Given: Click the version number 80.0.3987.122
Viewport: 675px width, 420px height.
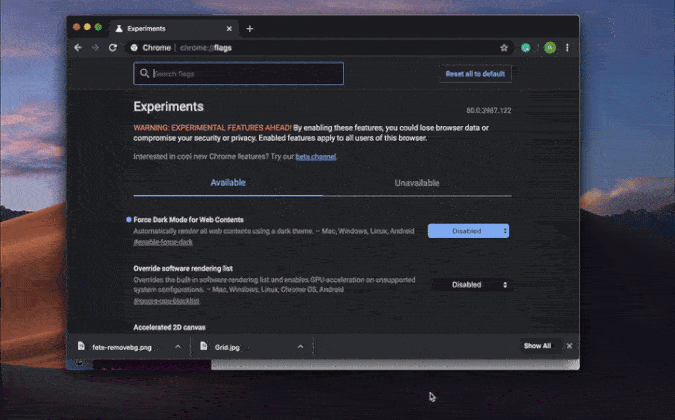Looking at the screenshot, I should pyautogui.click(x=489, y=111).
